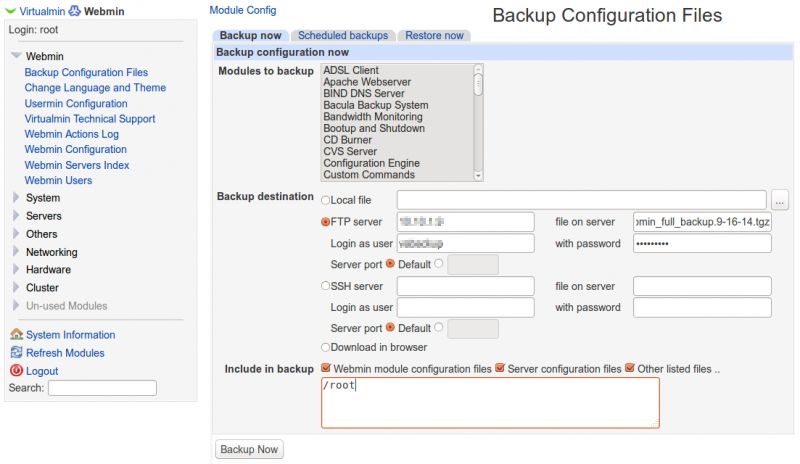The width and height of the screenshot is (800, 464).
Task: Expand the Un-used Modules category
Action: point(16,305)
